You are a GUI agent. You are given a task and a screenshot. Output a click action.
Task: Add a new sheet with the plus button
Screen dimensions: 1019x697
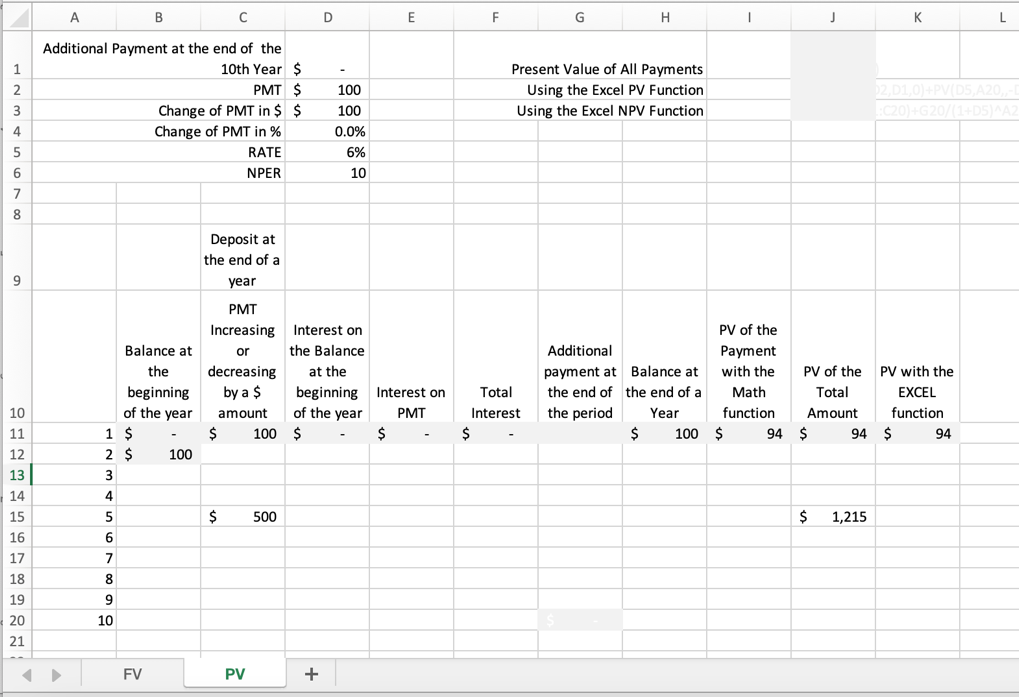point(311,674)
